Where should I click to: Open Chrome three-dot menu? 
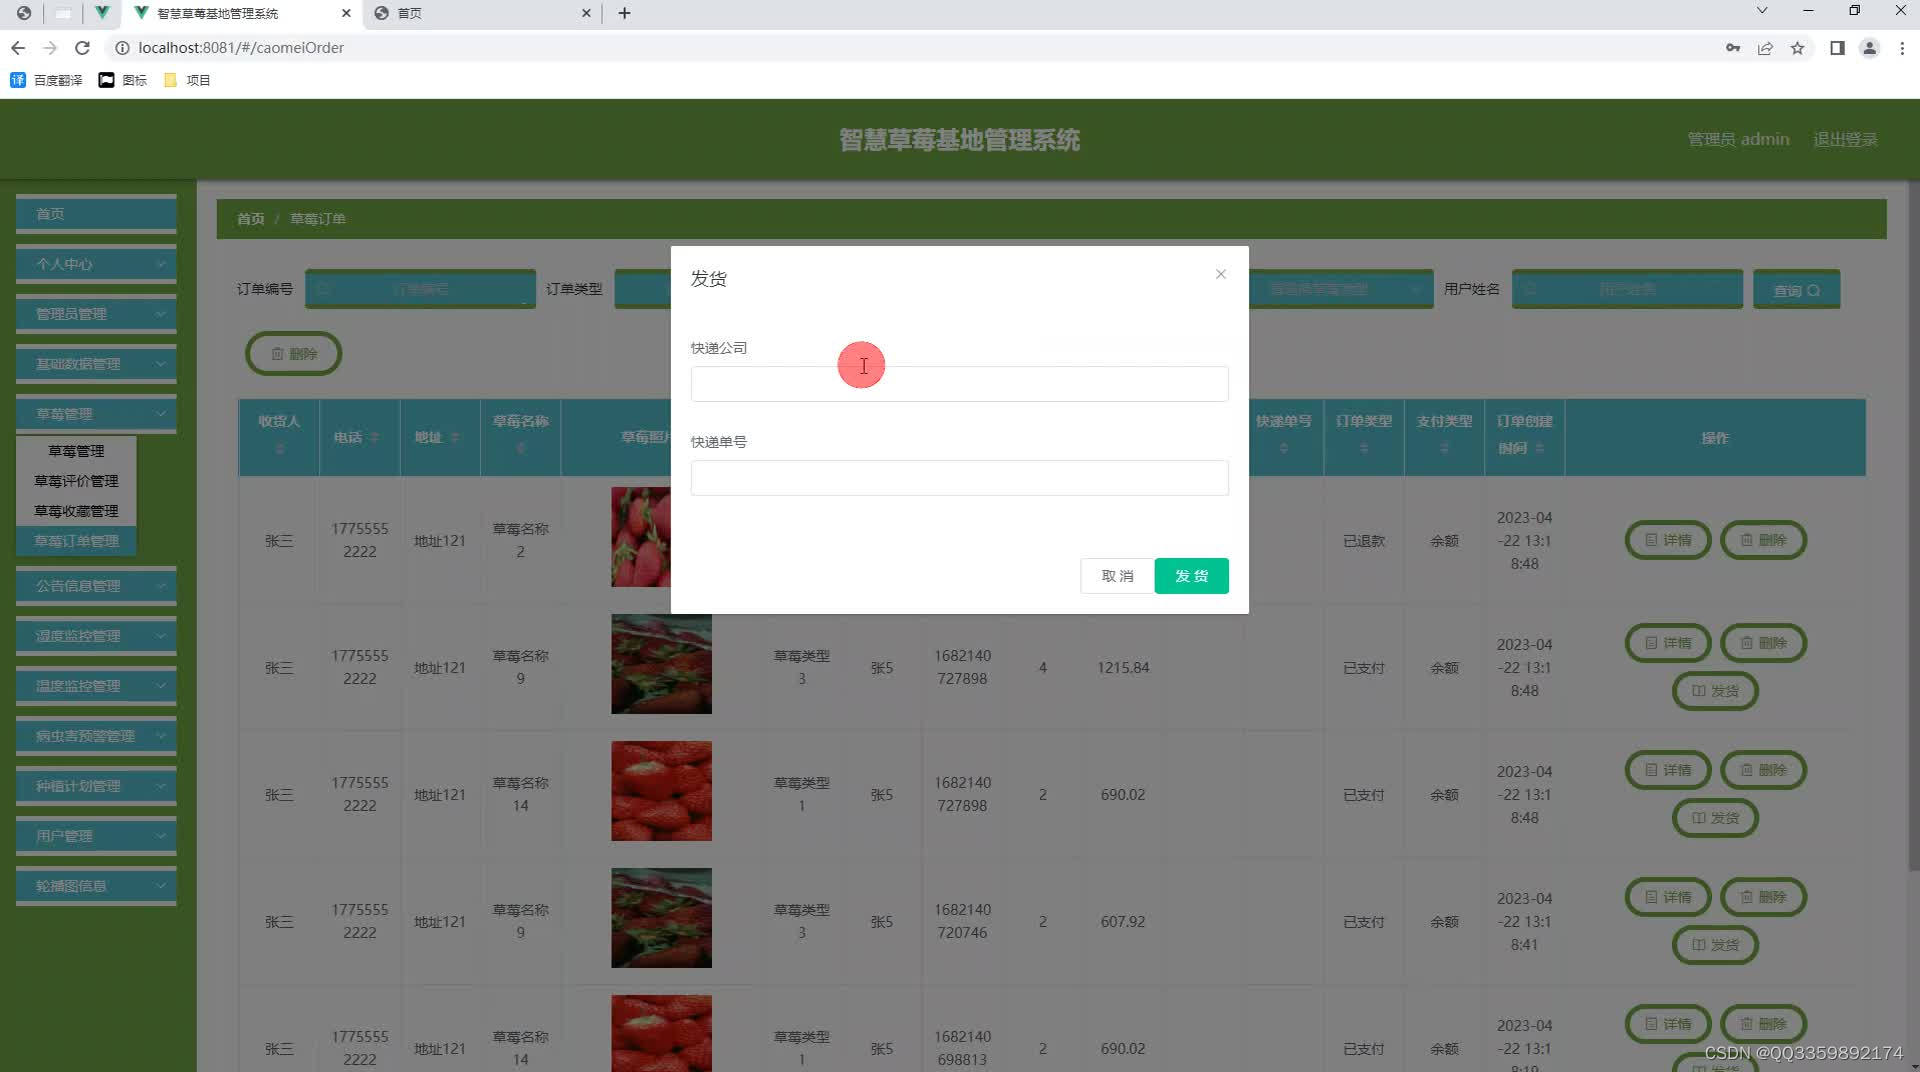(1902, 48)
